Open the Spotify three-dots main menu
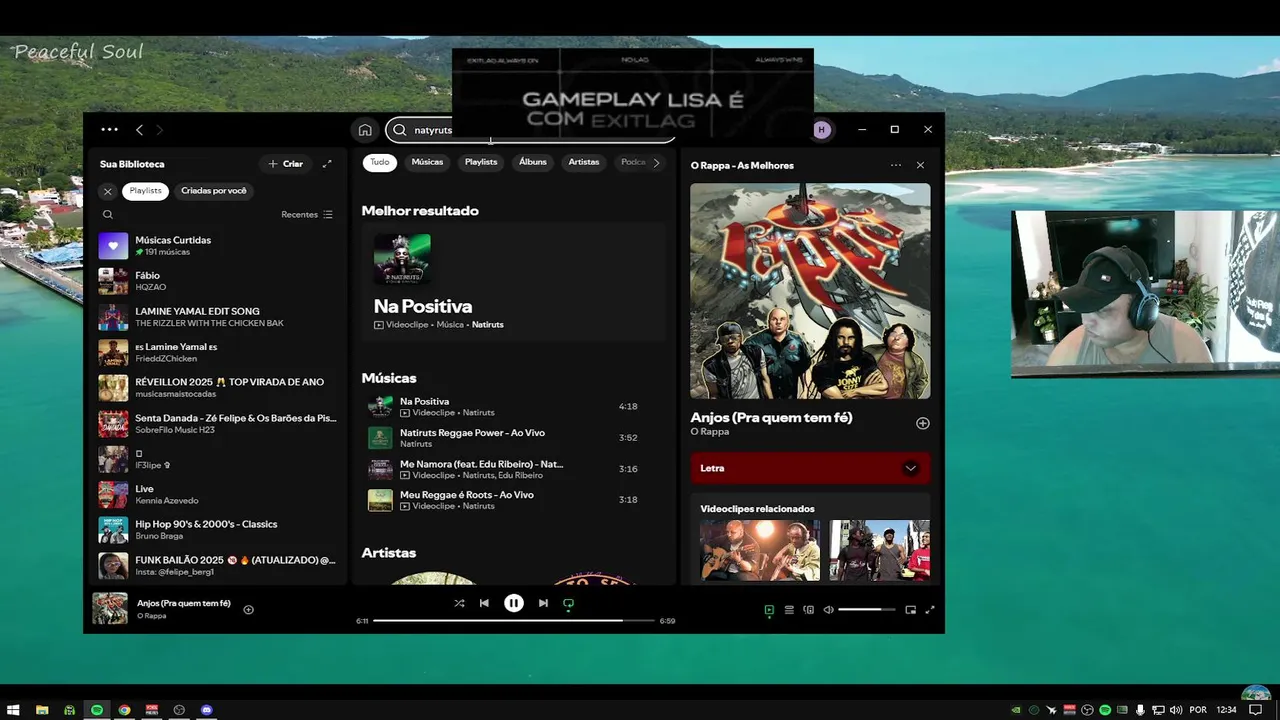The width and height of the screenshot is (1280, 720). point(109,129)
